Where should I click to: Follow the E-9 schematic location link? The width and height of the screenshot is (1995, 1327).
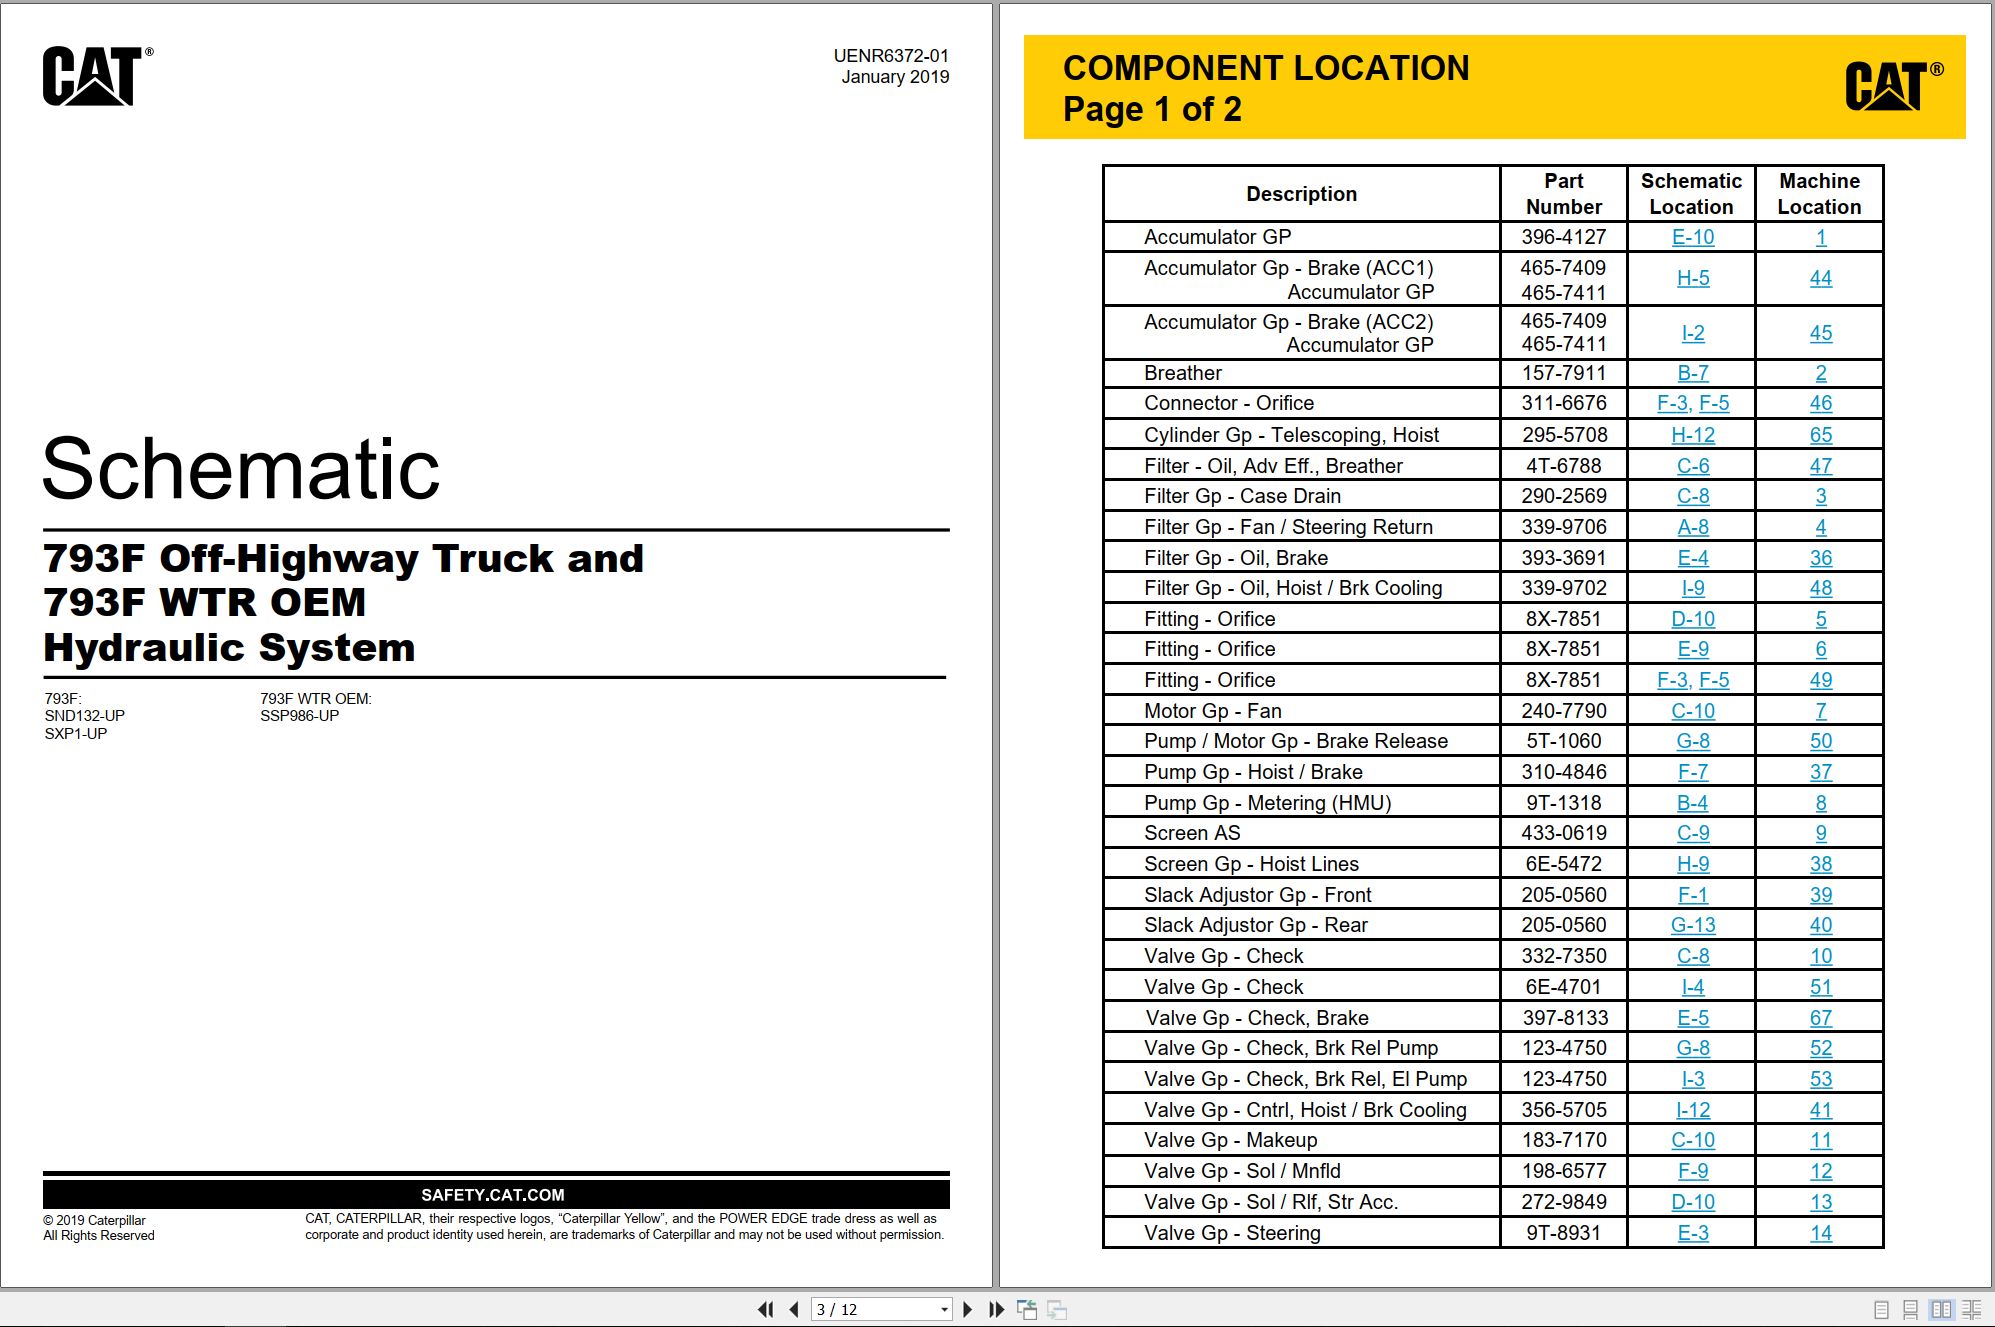pyautogui.click(x=1693, y=649)
